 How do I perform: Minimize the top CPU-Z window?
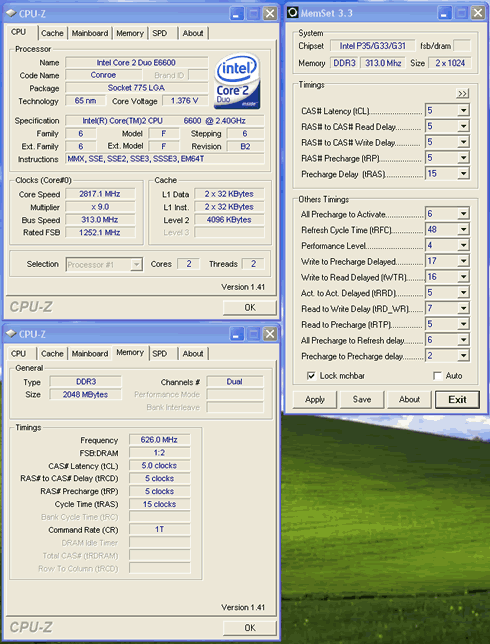[237, 14]
